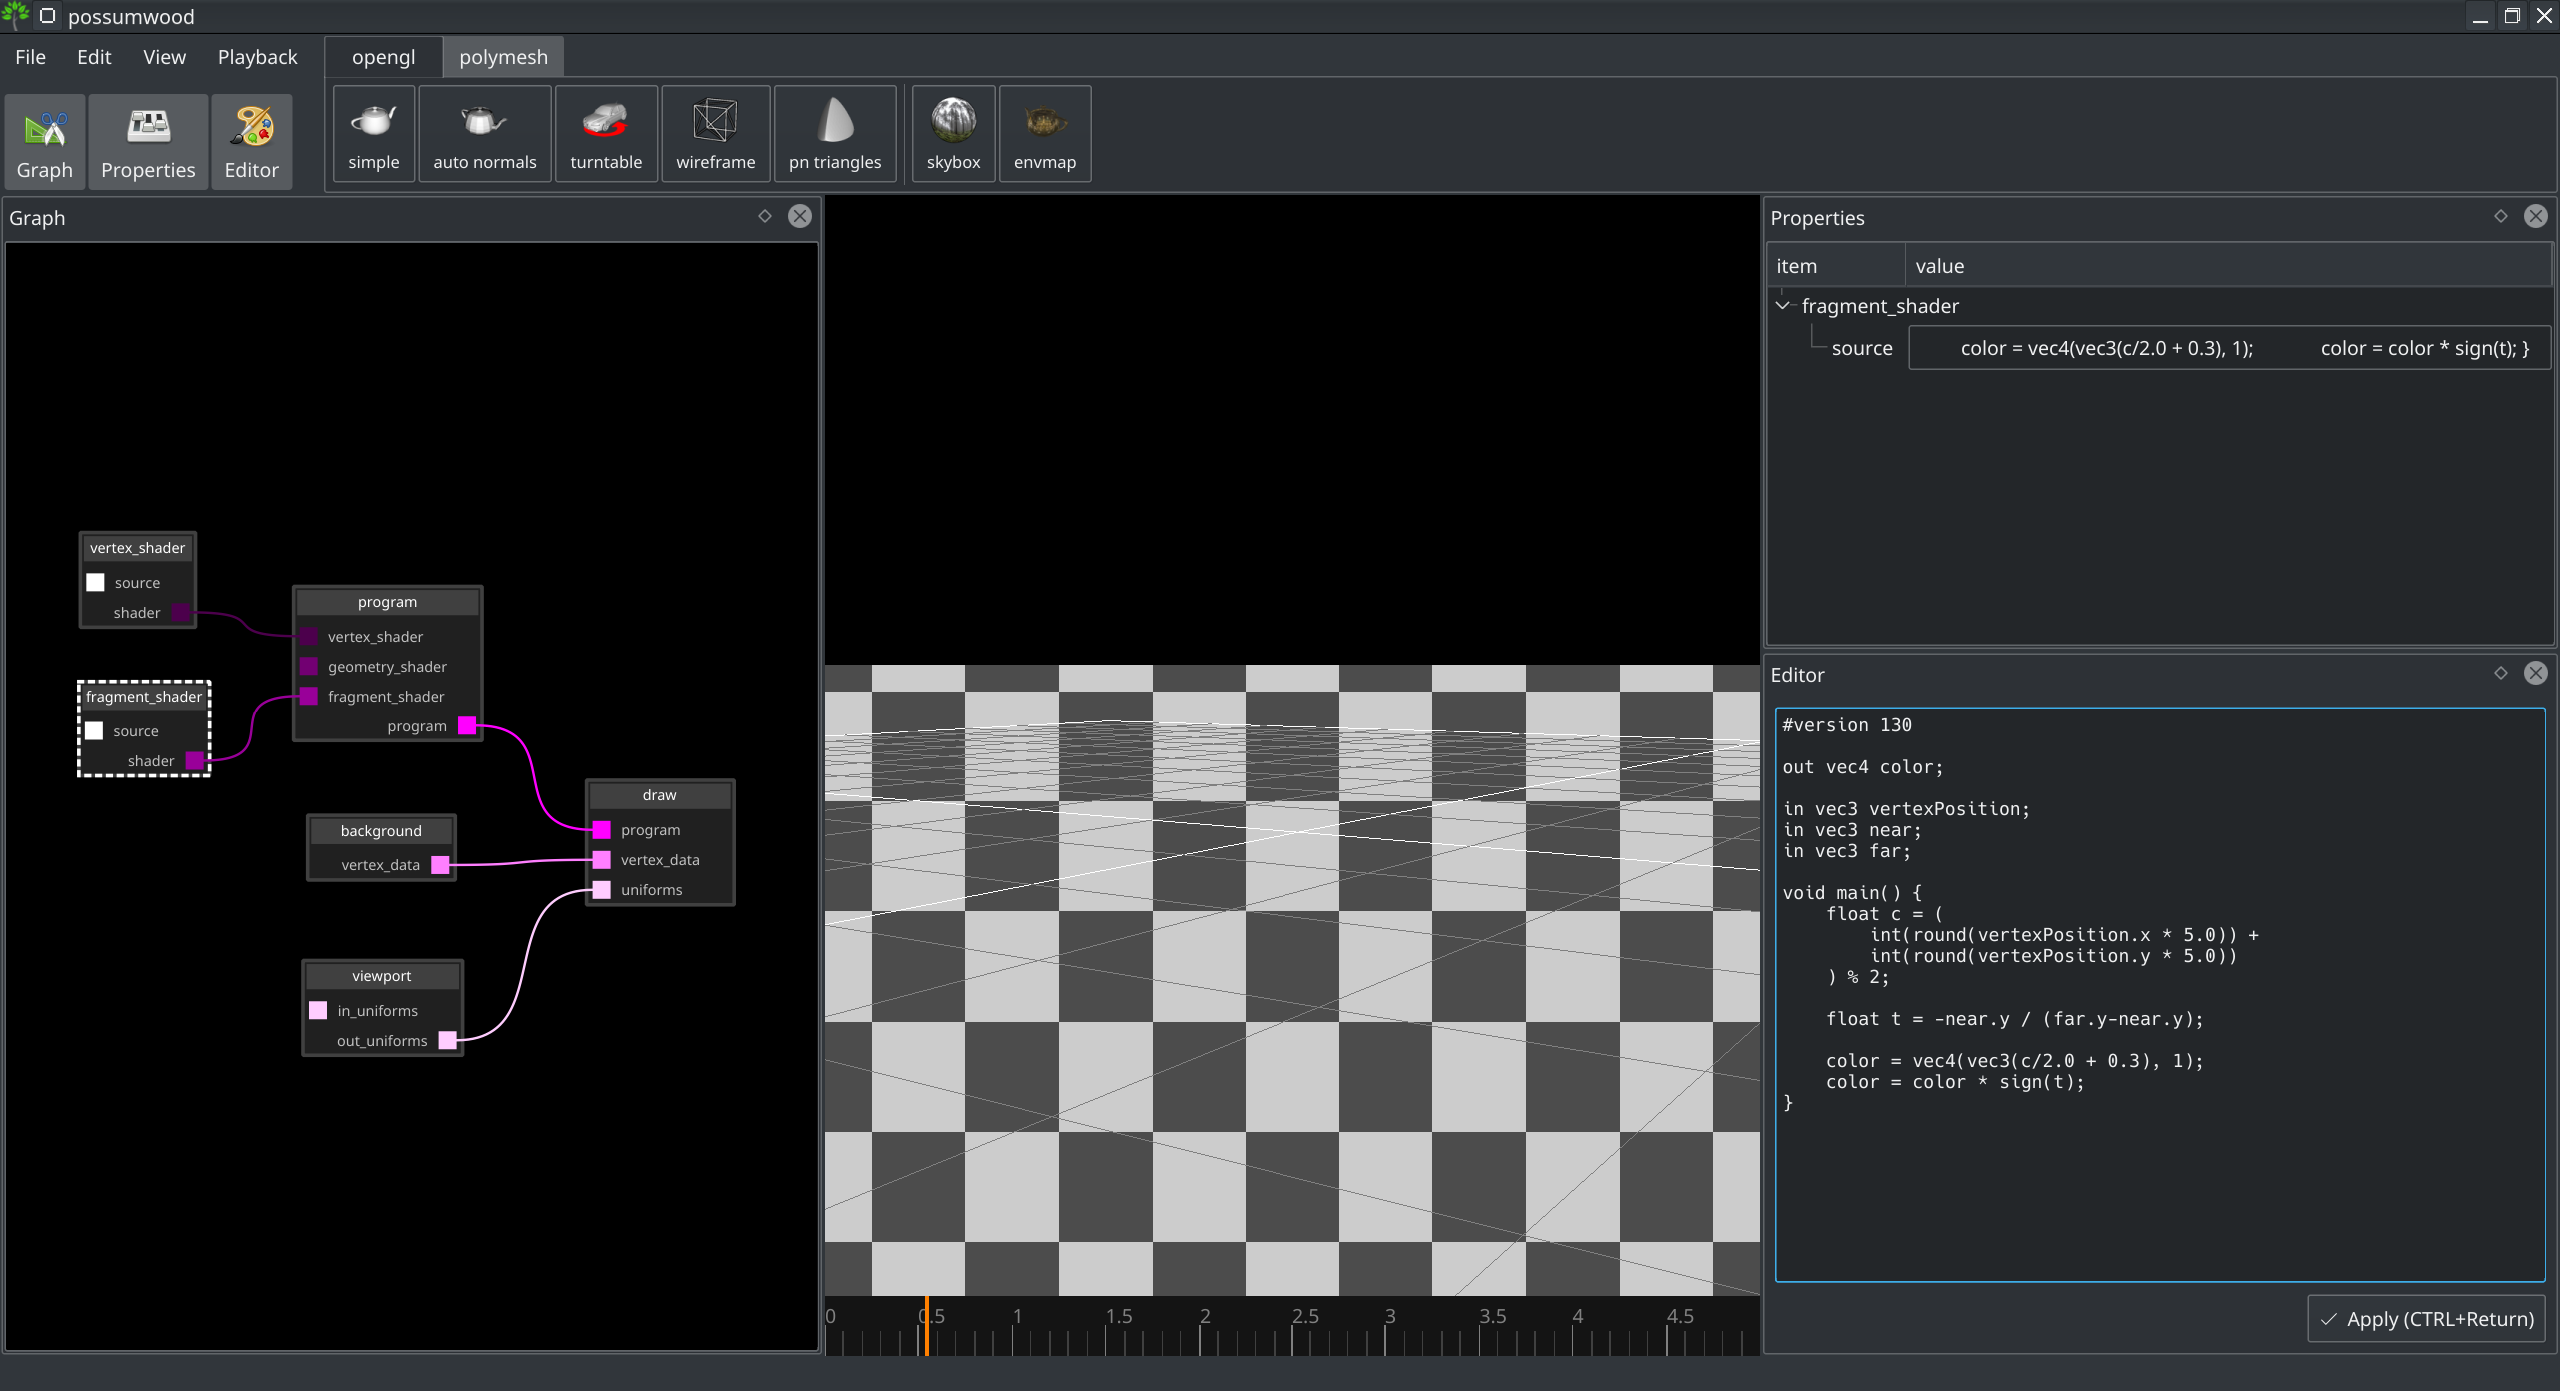
Task: Collapse the fragment_shader node in graph
Action: [144, 697]
